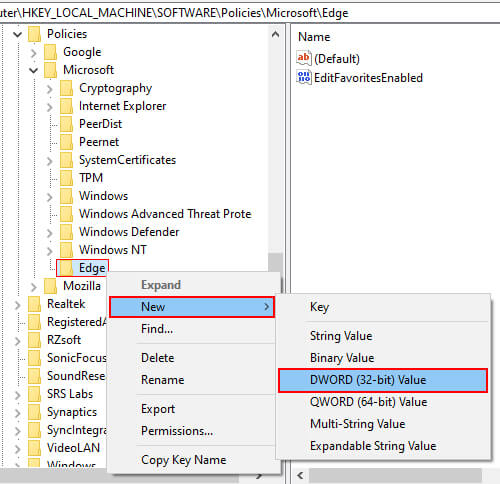The height and width of the screenshot is (484, 500).
Task: Expand the Internet Explorer tree node
Action: point(49,106)
